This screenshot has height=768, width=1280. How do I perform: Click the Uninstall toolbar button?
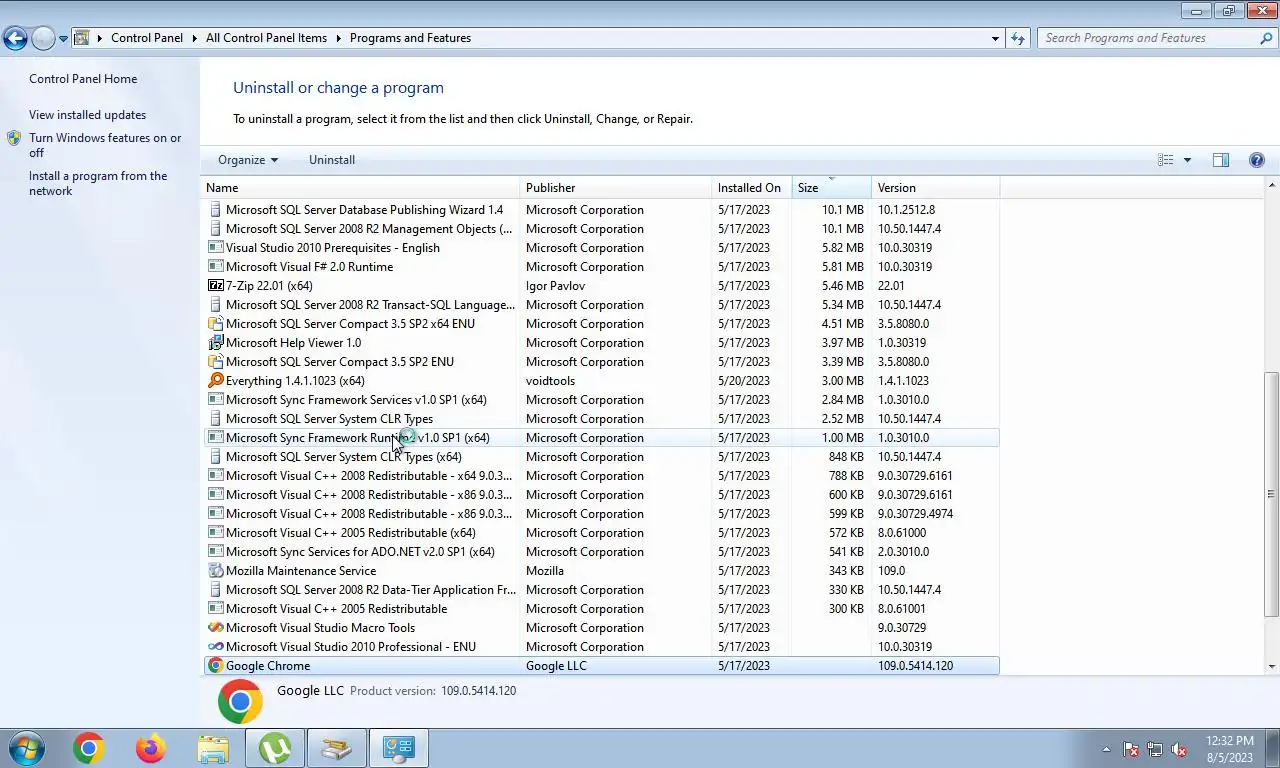(332, 160)
